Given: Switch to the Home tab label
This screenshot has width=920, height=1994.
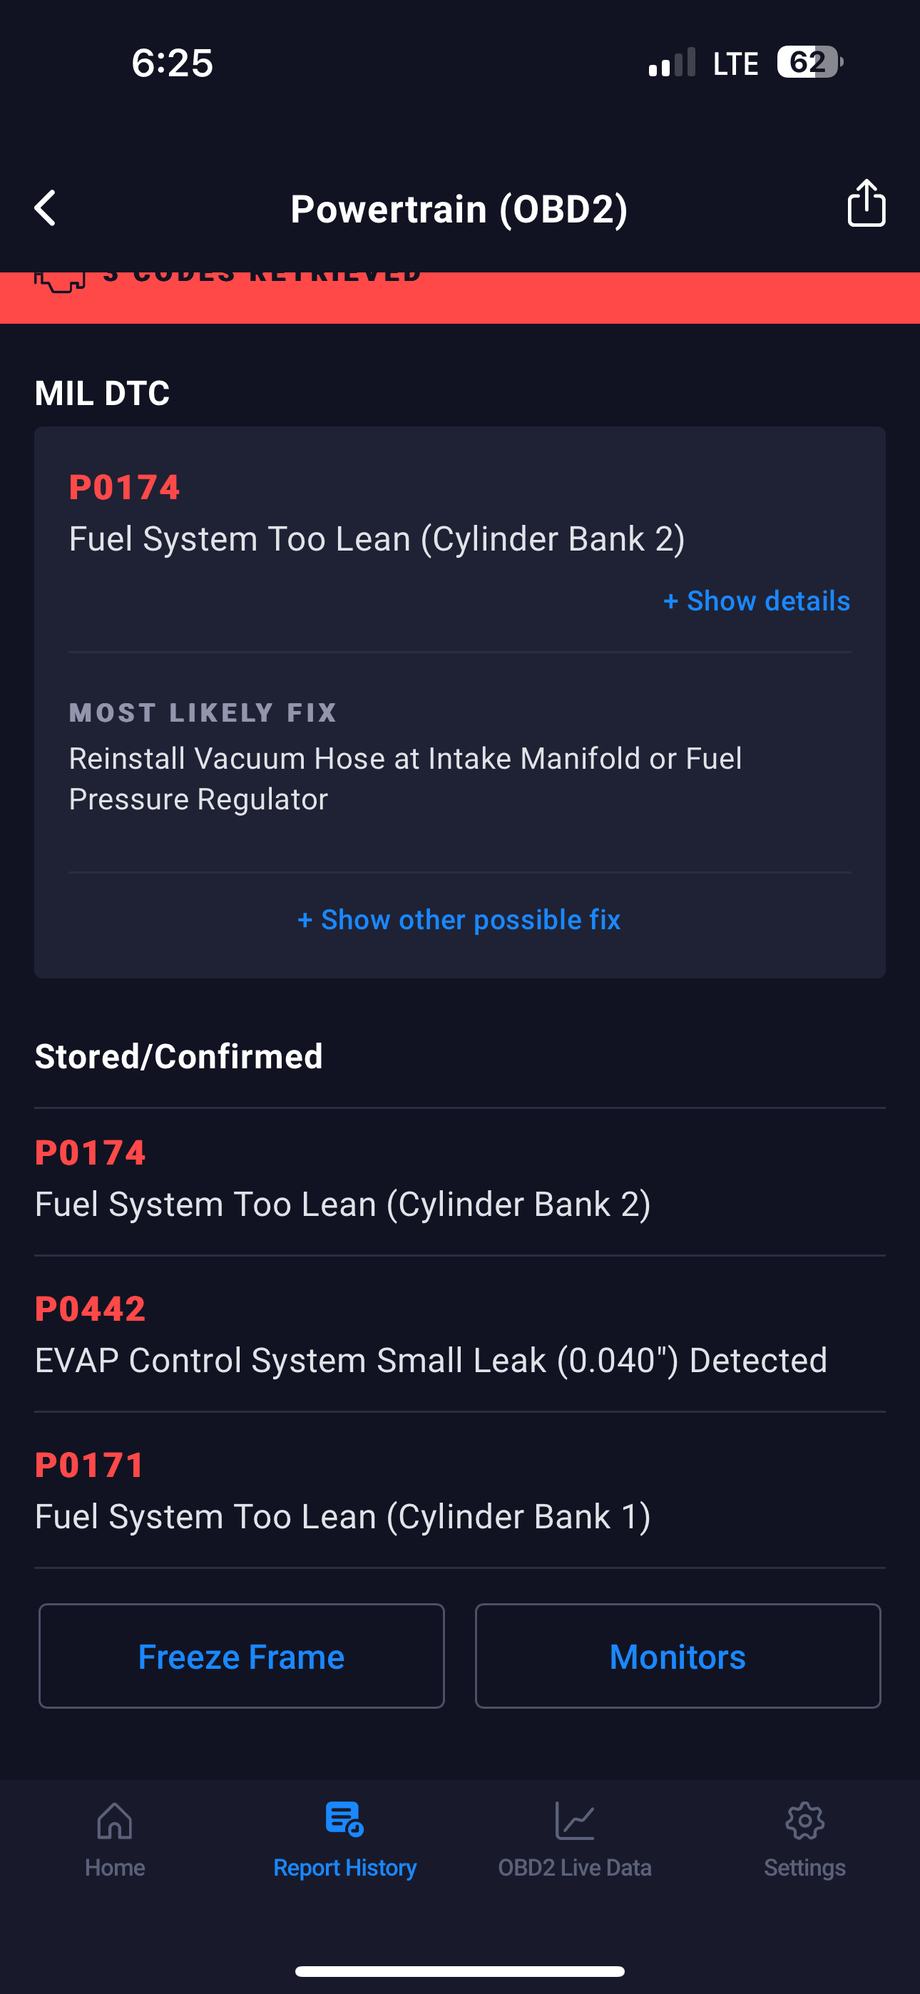Looking at the screenshot, I should (115, 1868).
